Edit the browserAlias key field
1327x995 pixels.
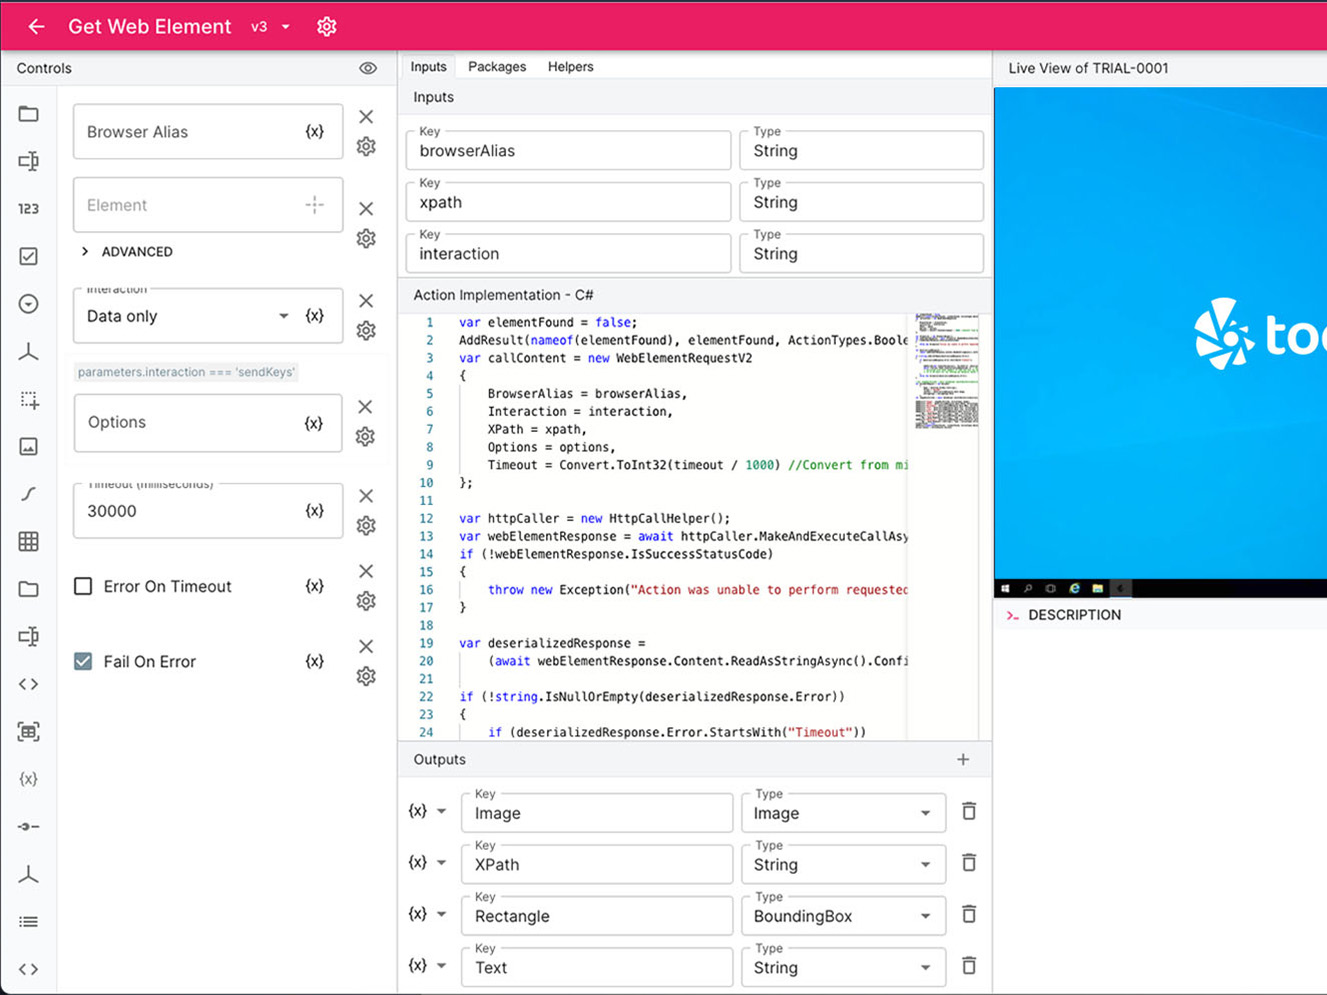568,150
